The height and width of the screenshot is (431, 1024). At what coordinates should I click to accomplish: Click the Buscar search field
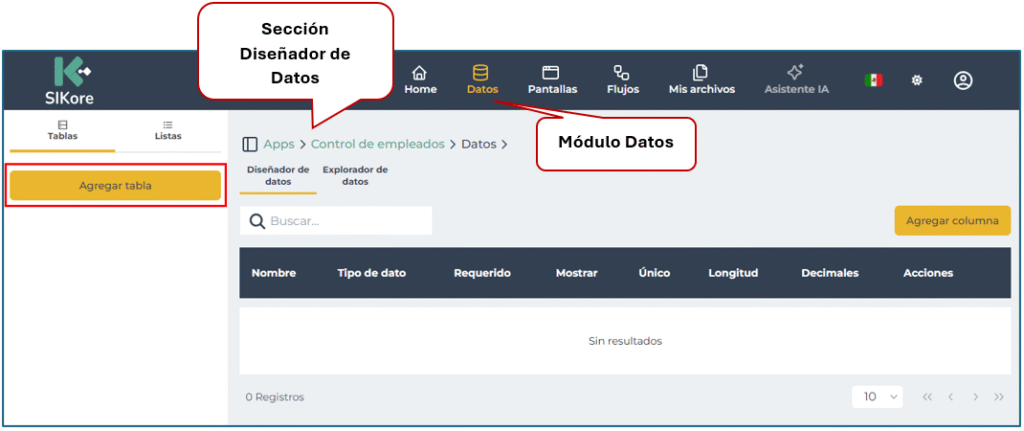pyautogui.click(x=336, y=221)
